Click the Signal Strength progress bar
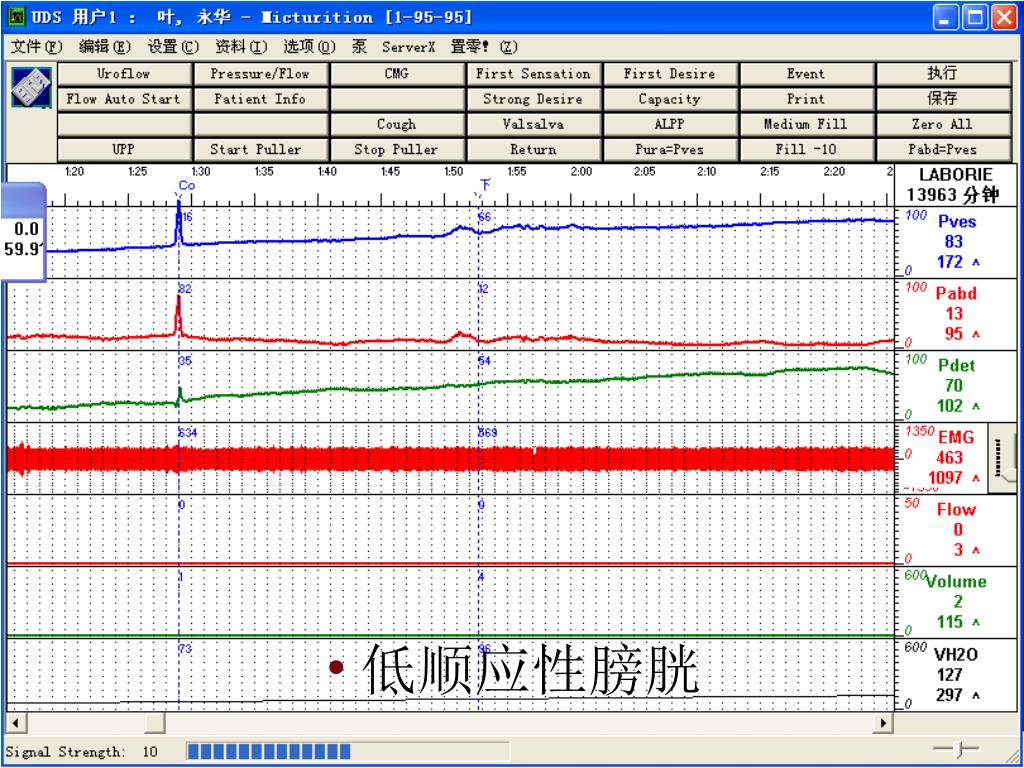 [x=347, y=751]
